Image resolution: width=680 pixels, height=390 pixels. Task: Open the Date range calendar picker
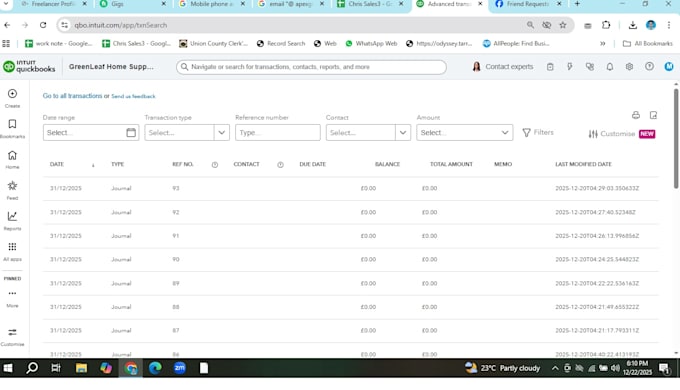pos(131,132)
